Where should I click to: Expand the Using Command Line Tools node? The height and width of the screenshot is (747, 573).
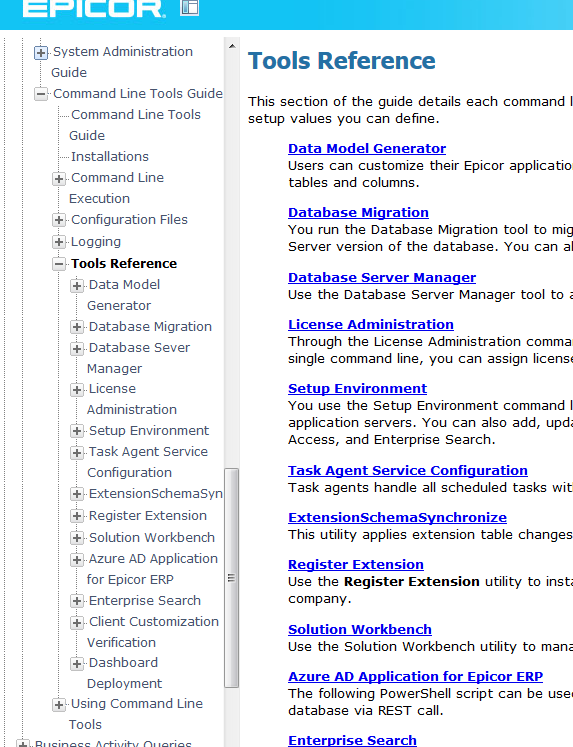59,705
